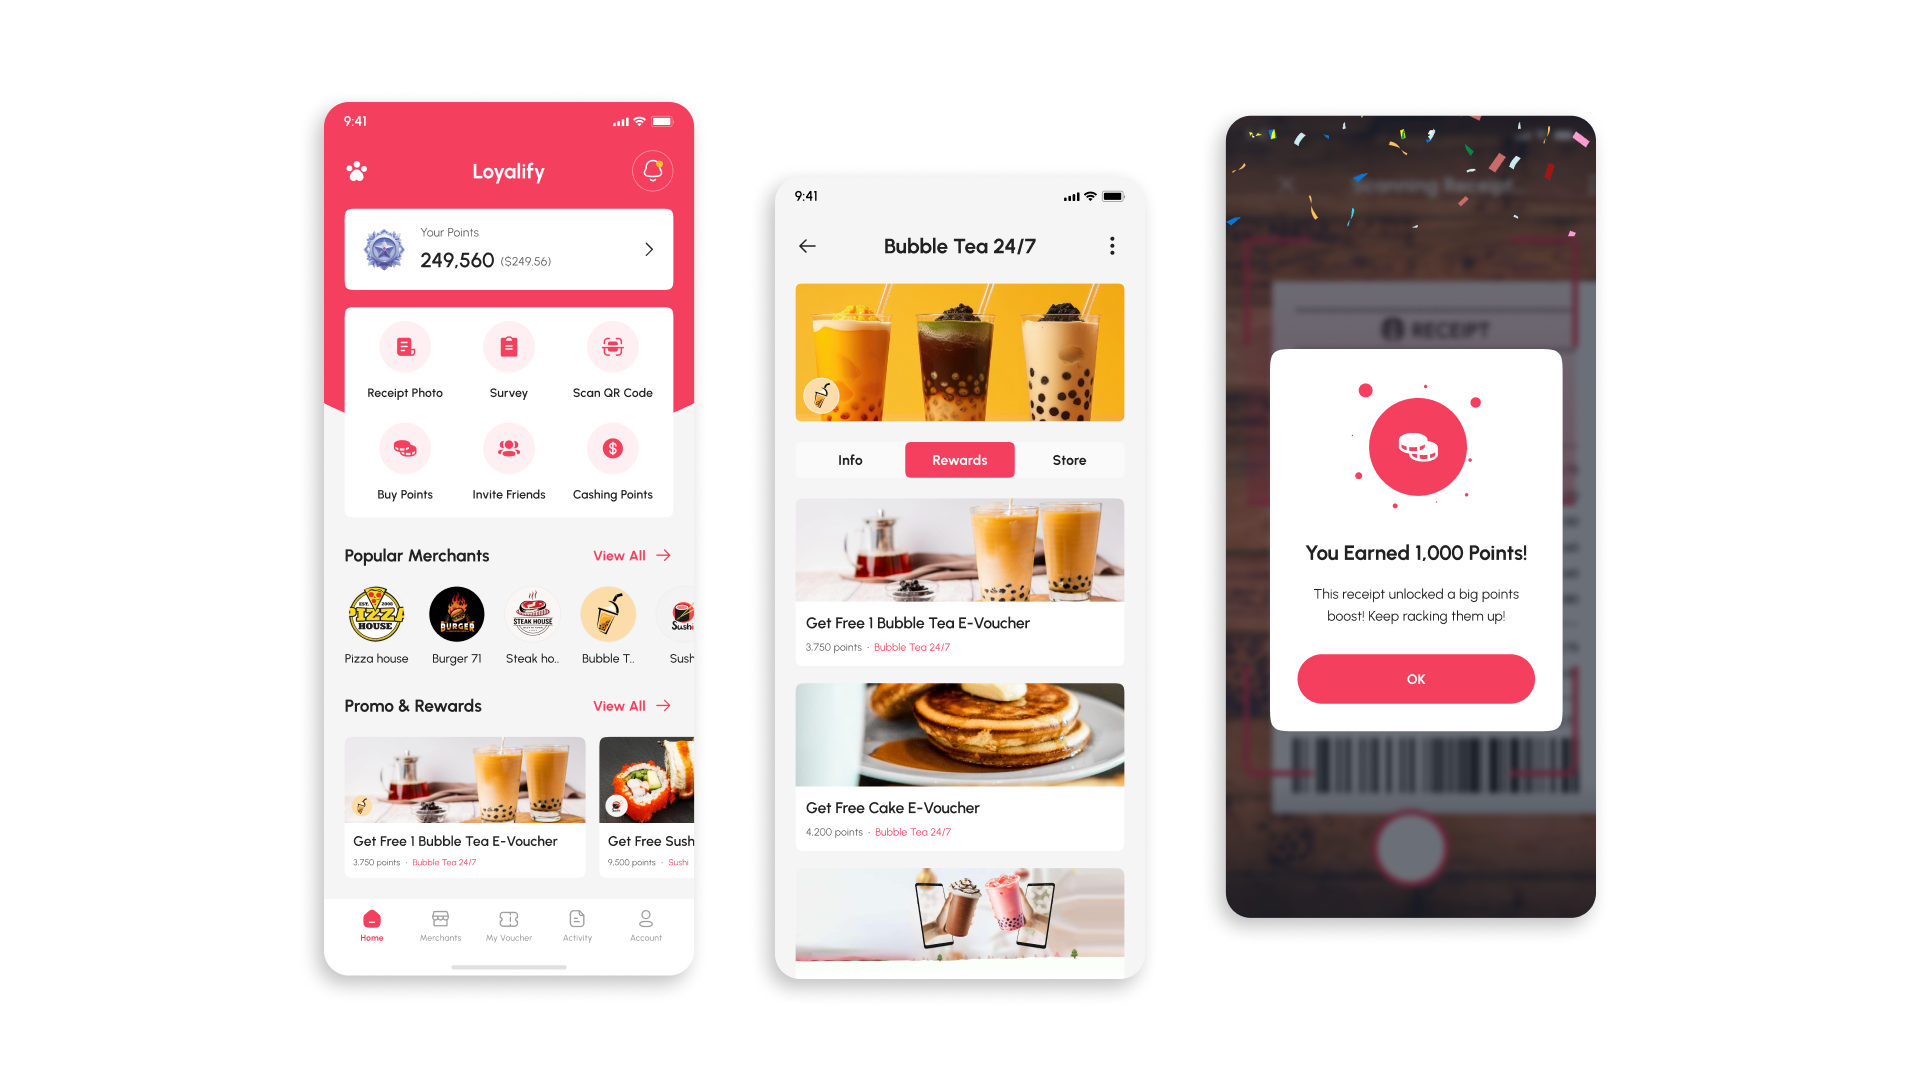
Task: Toggle the Activity tab in bottom navigation
Action: pos(576,923)
